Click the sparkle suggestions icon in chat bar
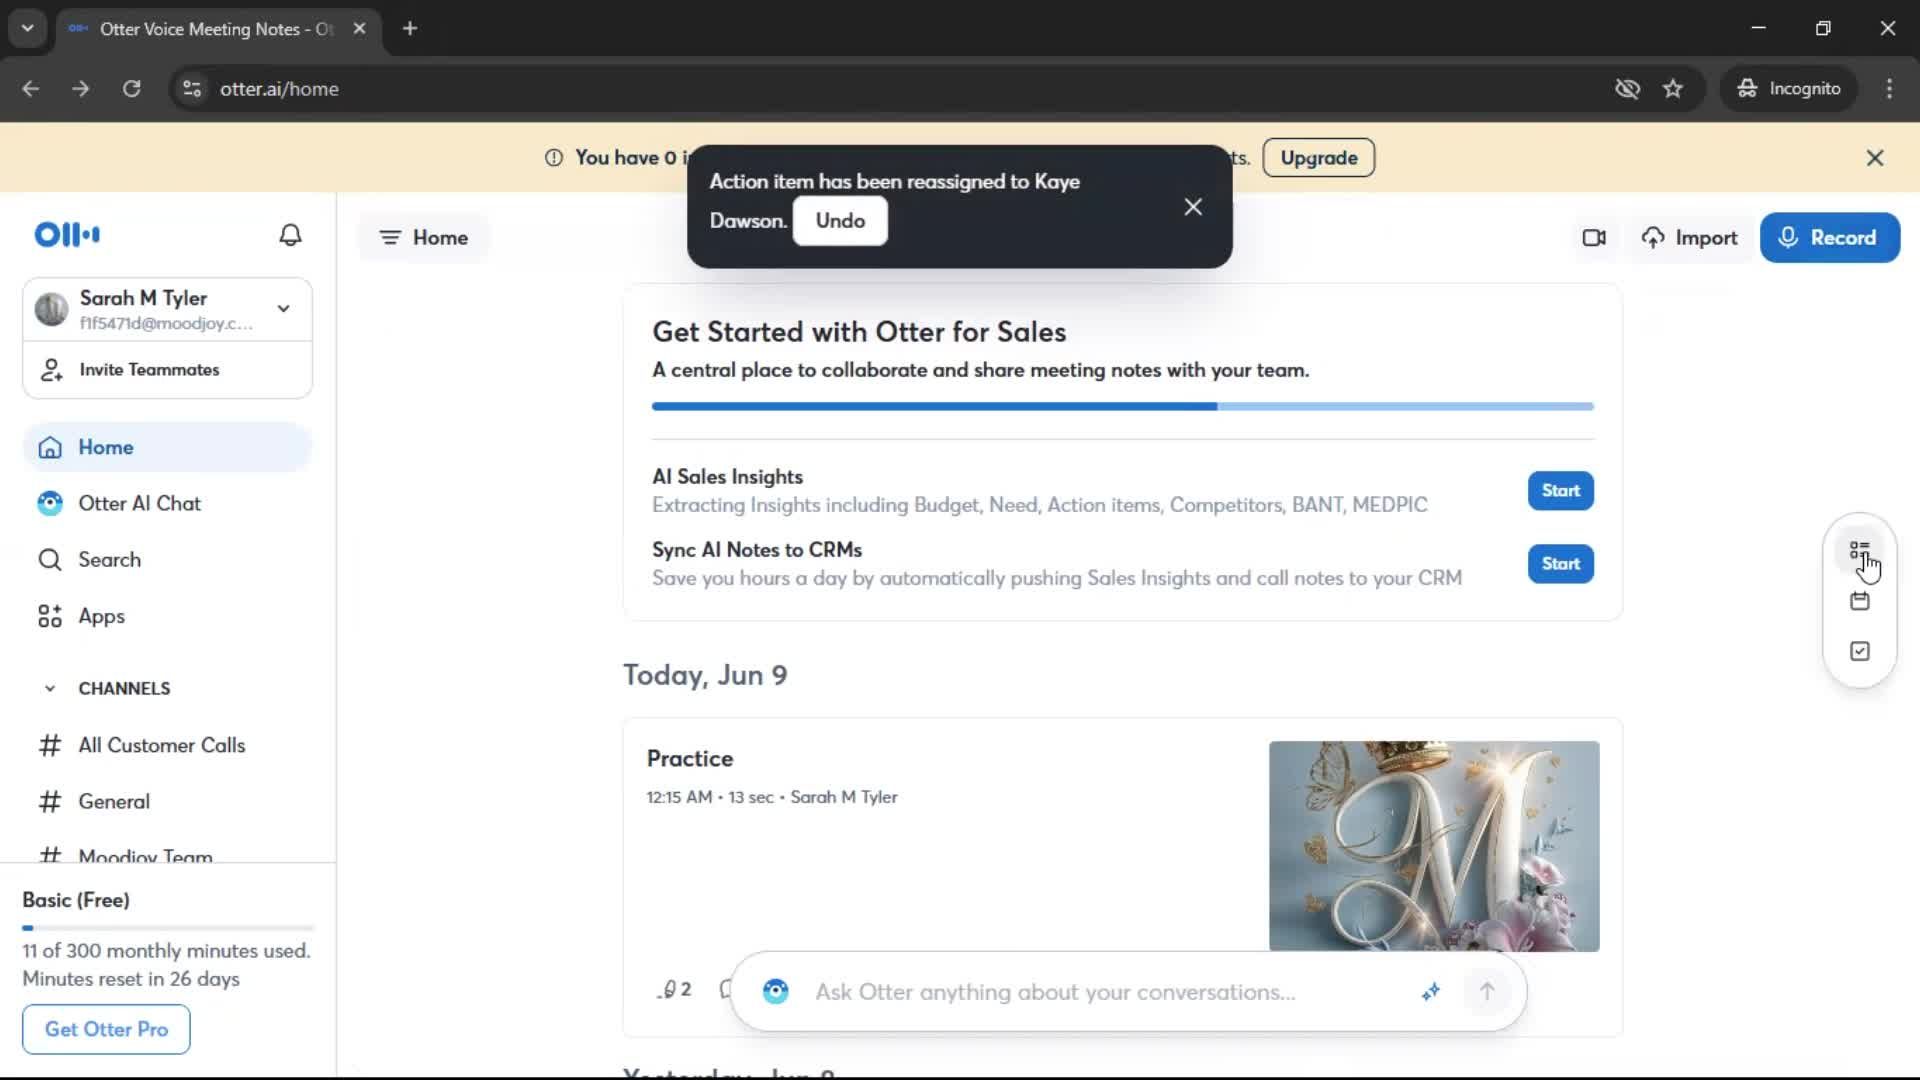Screen dimensions: 1920x1080 [1430, 991]
